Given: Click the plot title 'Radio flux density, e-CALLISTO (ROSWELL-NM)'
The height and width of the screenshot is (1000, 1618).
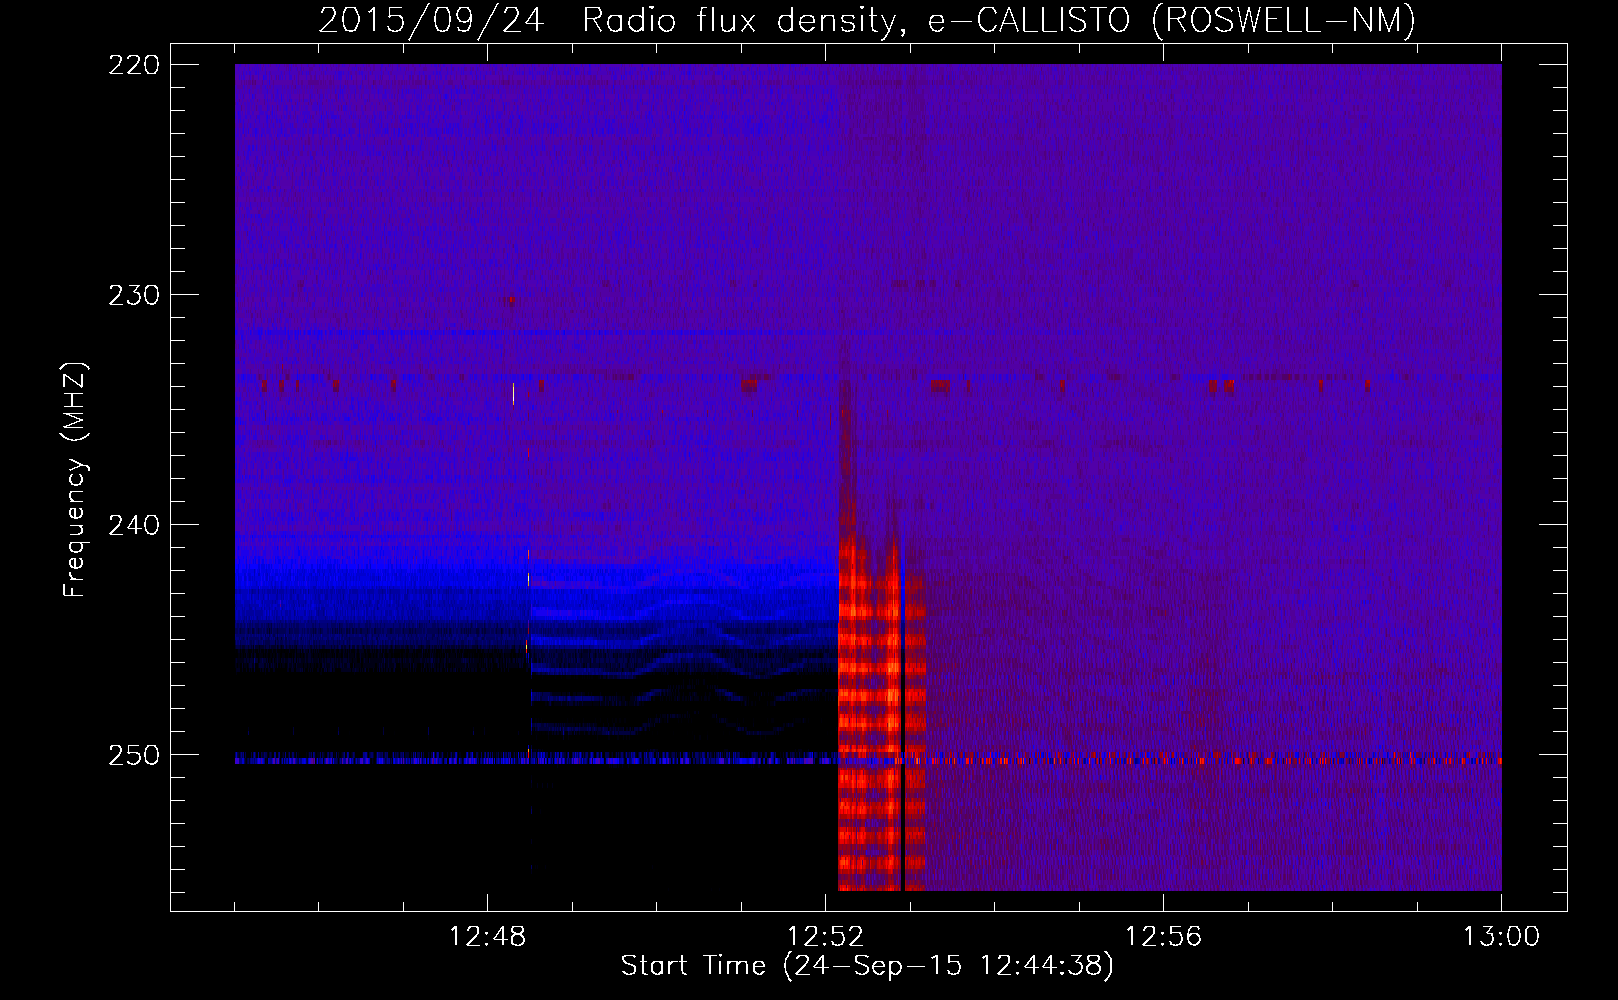Looking at the screenshot, I should click(x=999, y=20).
